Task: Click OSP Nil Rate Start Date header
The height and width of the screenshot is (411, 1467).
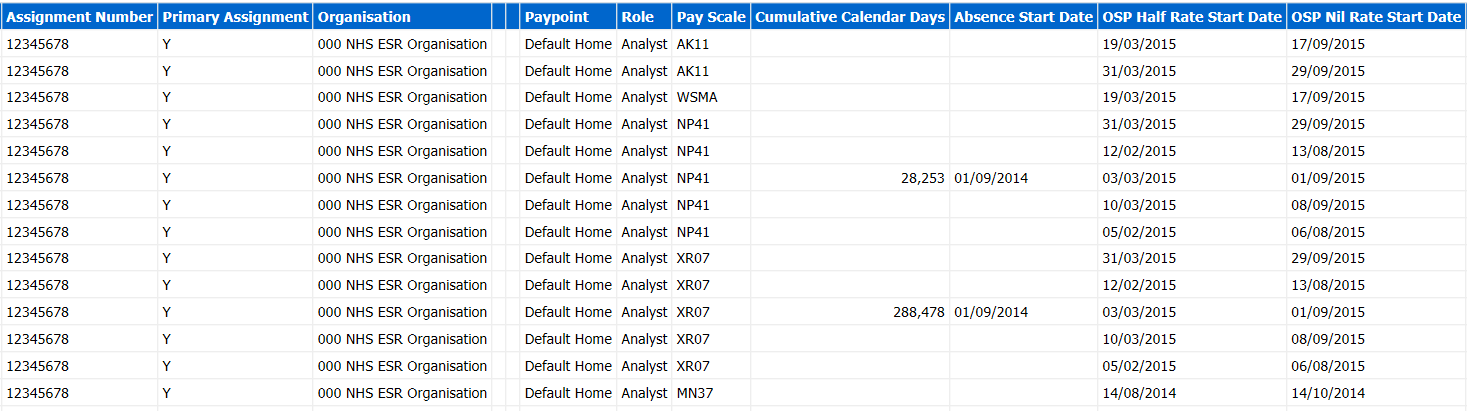Action: click(1375, 17)
